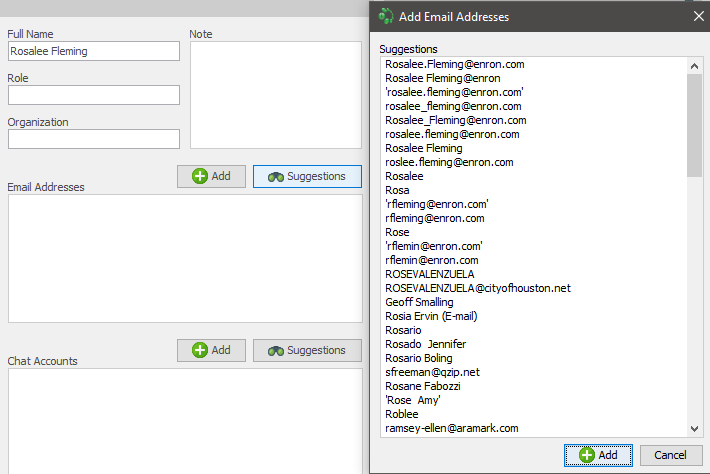Click the Add Email Addresses dialog title icon
The height and width of the screenshot is (474, 710).
[387, 16]
